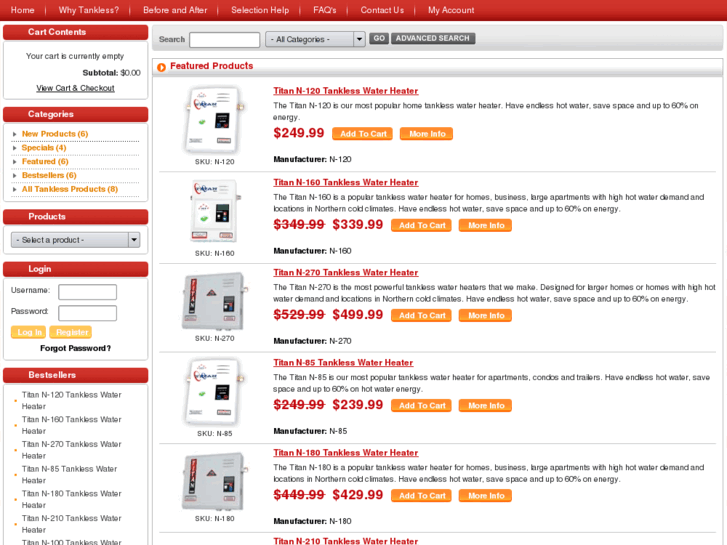The image size is (727, 545).
Task: Open bestseller Titan N-85 sidebar link
Action: 70,474
